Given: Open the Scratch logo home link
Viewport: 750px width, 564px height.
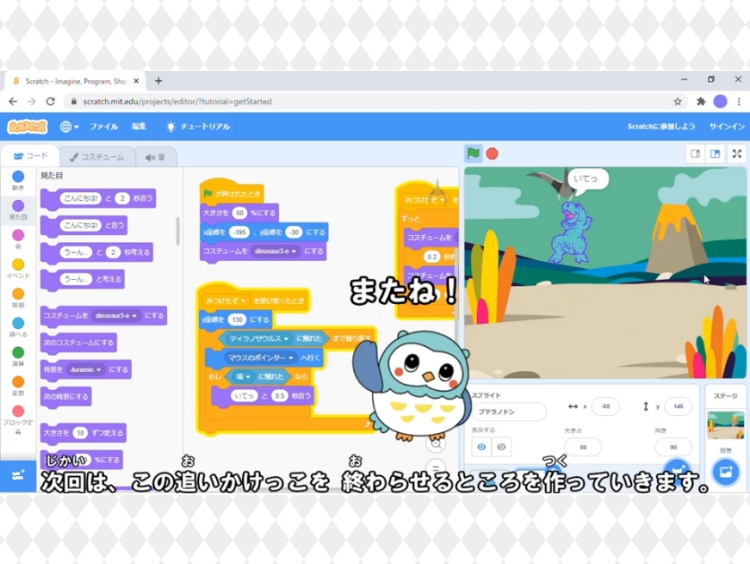Looking at the screenshot, I should 27,126.
